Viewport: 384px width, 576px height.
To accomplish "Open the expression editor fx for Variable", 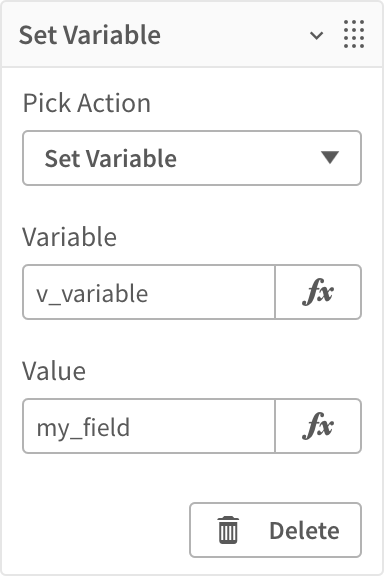I will click(318, 292).
